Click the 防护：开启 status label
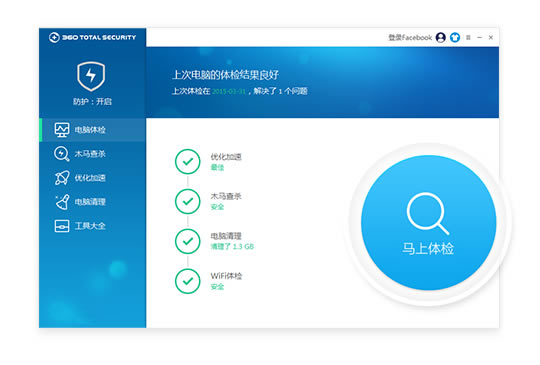Image resolution: width=540 pixels, height=365 pixels. (92, 101)
